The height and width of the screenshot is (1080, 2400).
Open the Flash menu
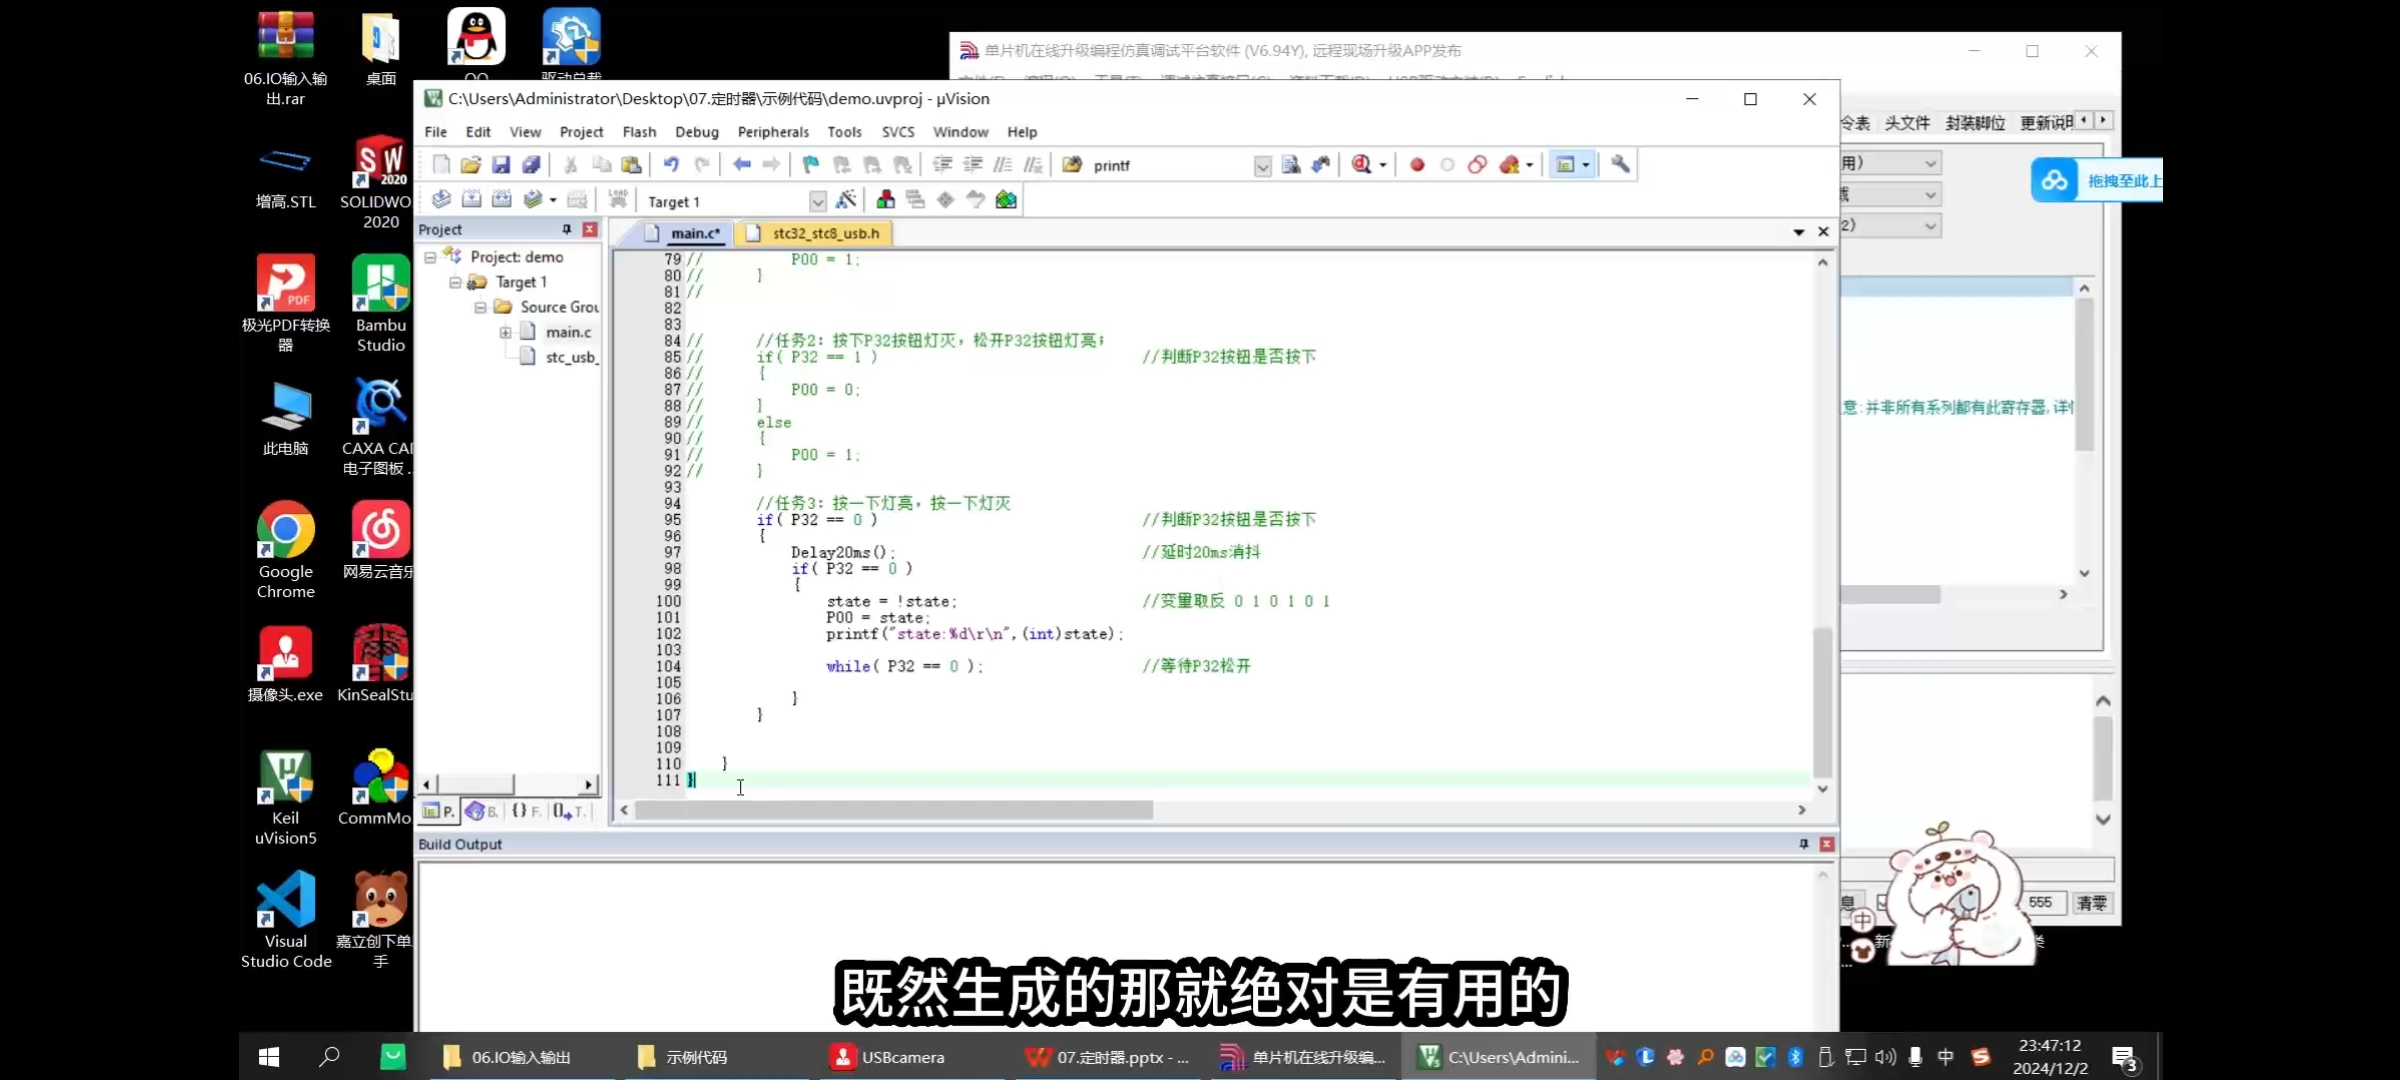(x=639, y=132)
